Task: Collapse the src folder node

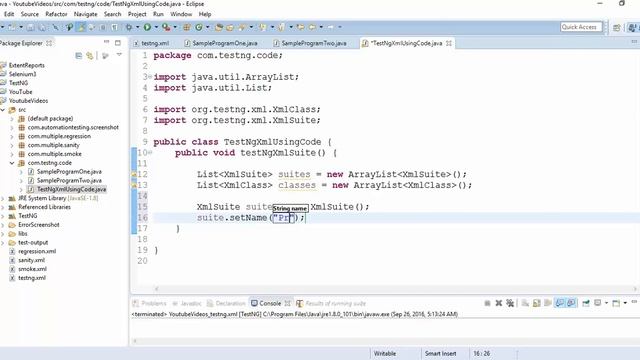Action: pos(3,110)
